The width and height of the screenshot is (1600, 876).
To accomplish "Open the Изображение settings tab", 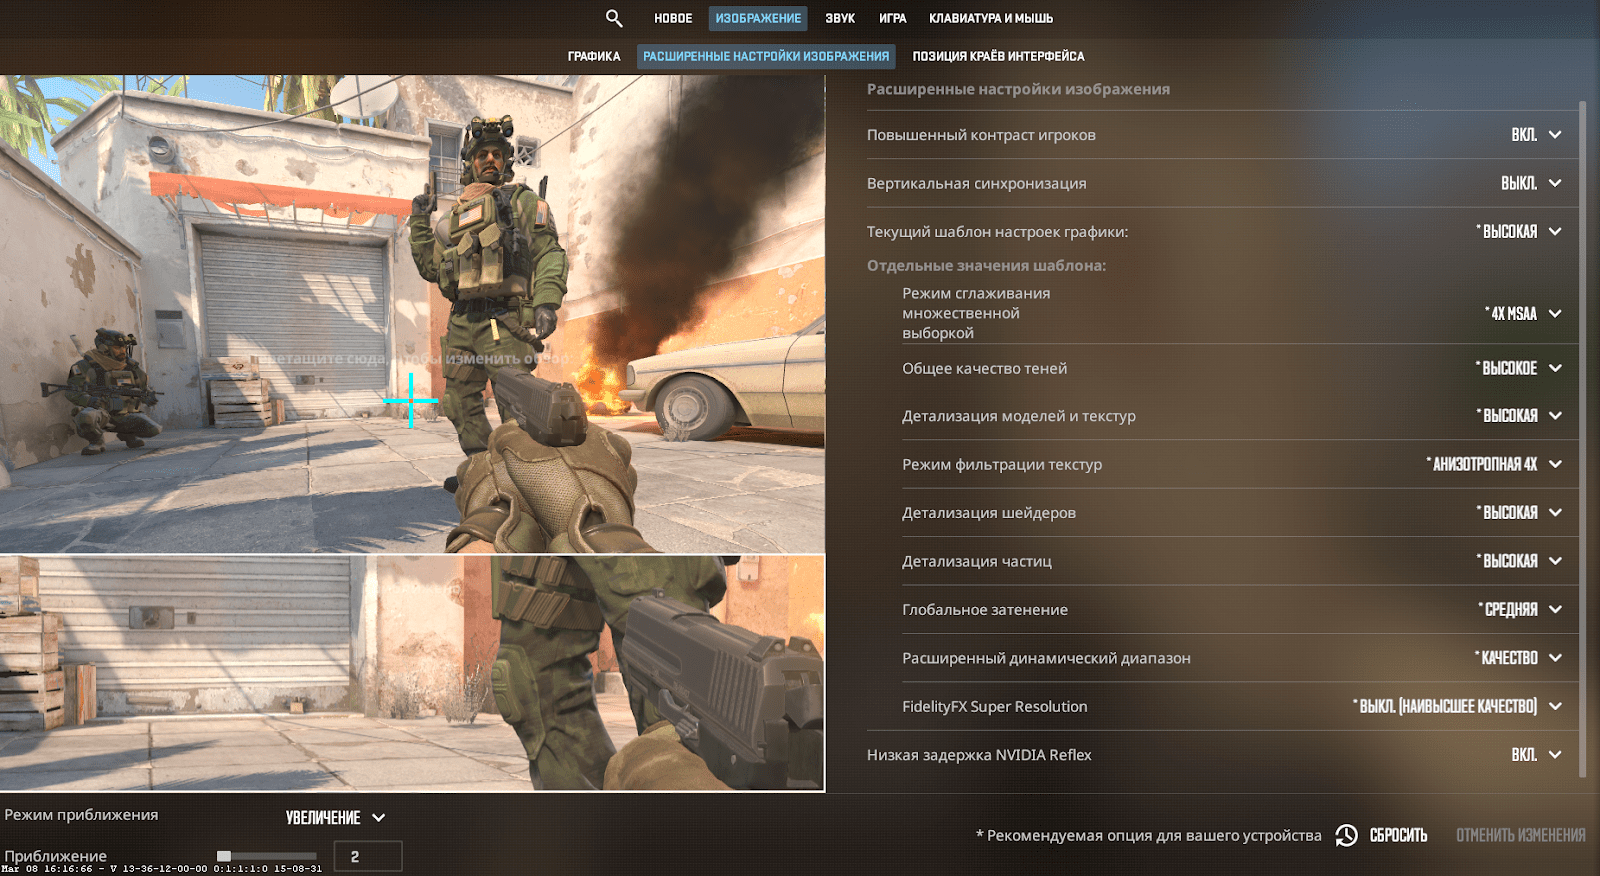I will point(758,18).
